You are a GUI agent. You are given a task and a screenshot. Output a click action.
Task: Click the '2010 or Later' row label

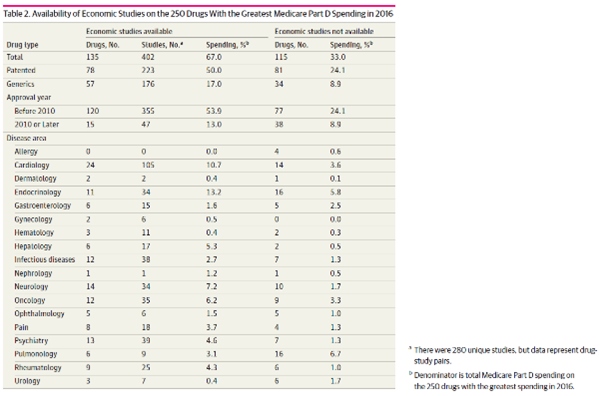pyautogui.click(x=37, y=124)
